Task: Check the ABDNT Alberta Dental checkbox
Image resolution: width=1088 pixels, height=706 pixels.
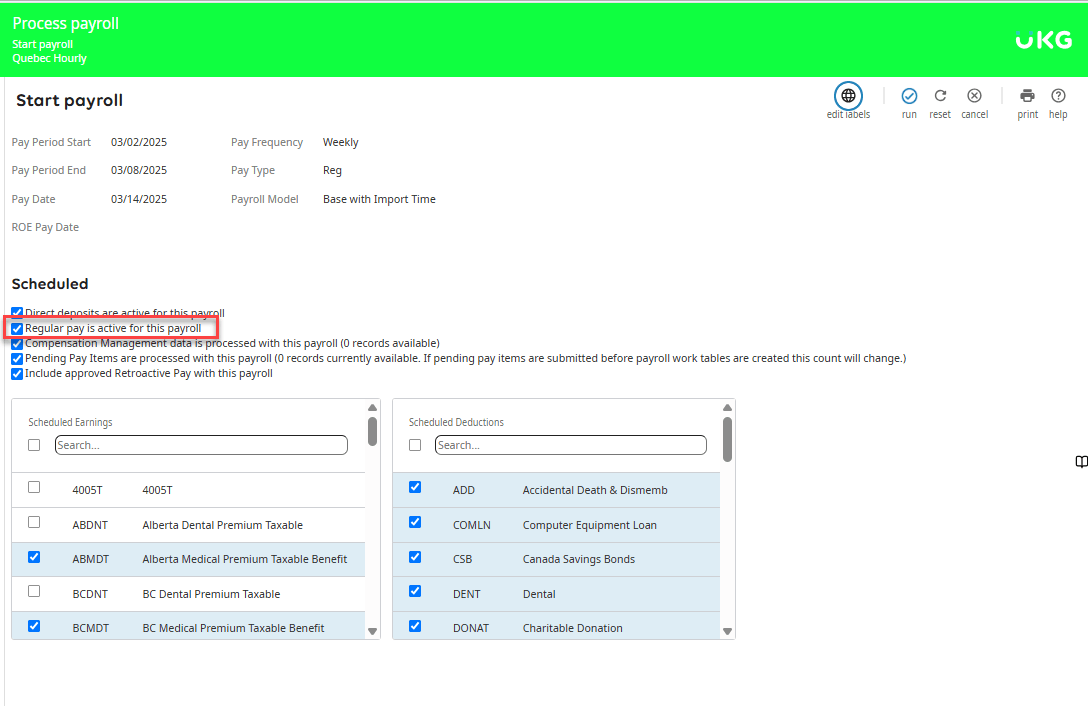Action: [34, 522]
